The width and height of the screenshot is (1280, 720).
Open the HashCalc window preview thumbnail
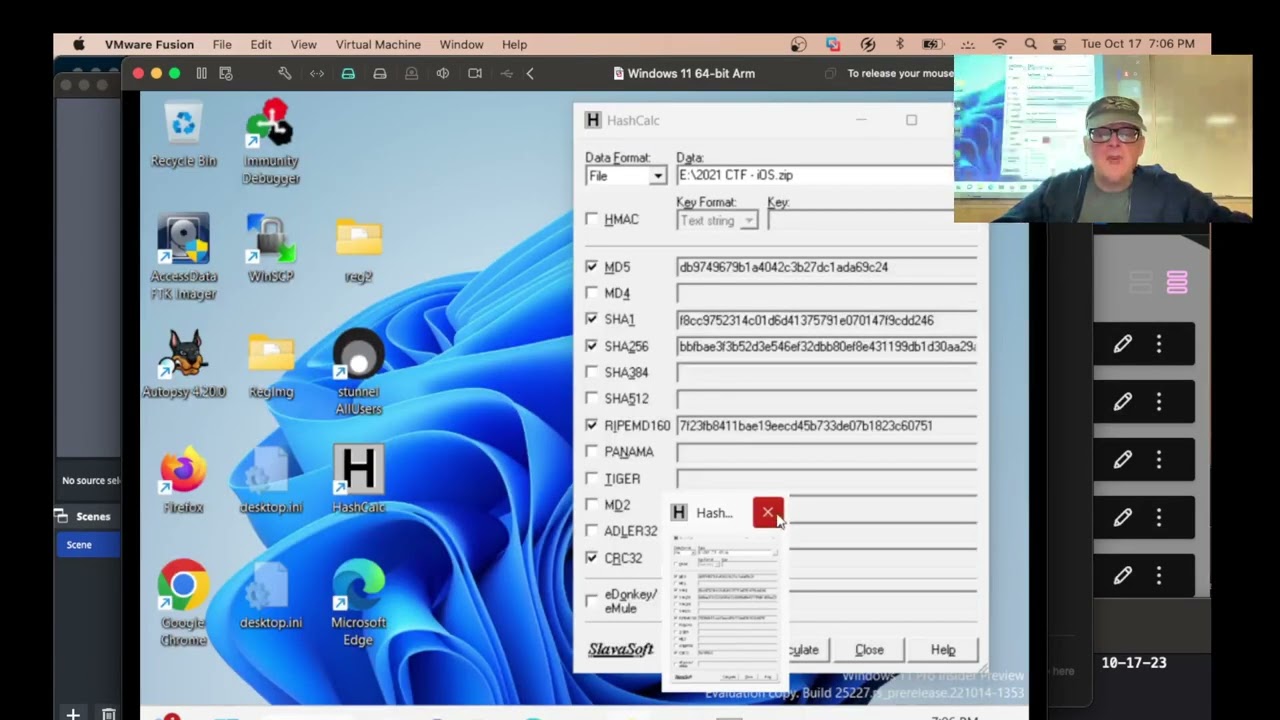point(726,611)
